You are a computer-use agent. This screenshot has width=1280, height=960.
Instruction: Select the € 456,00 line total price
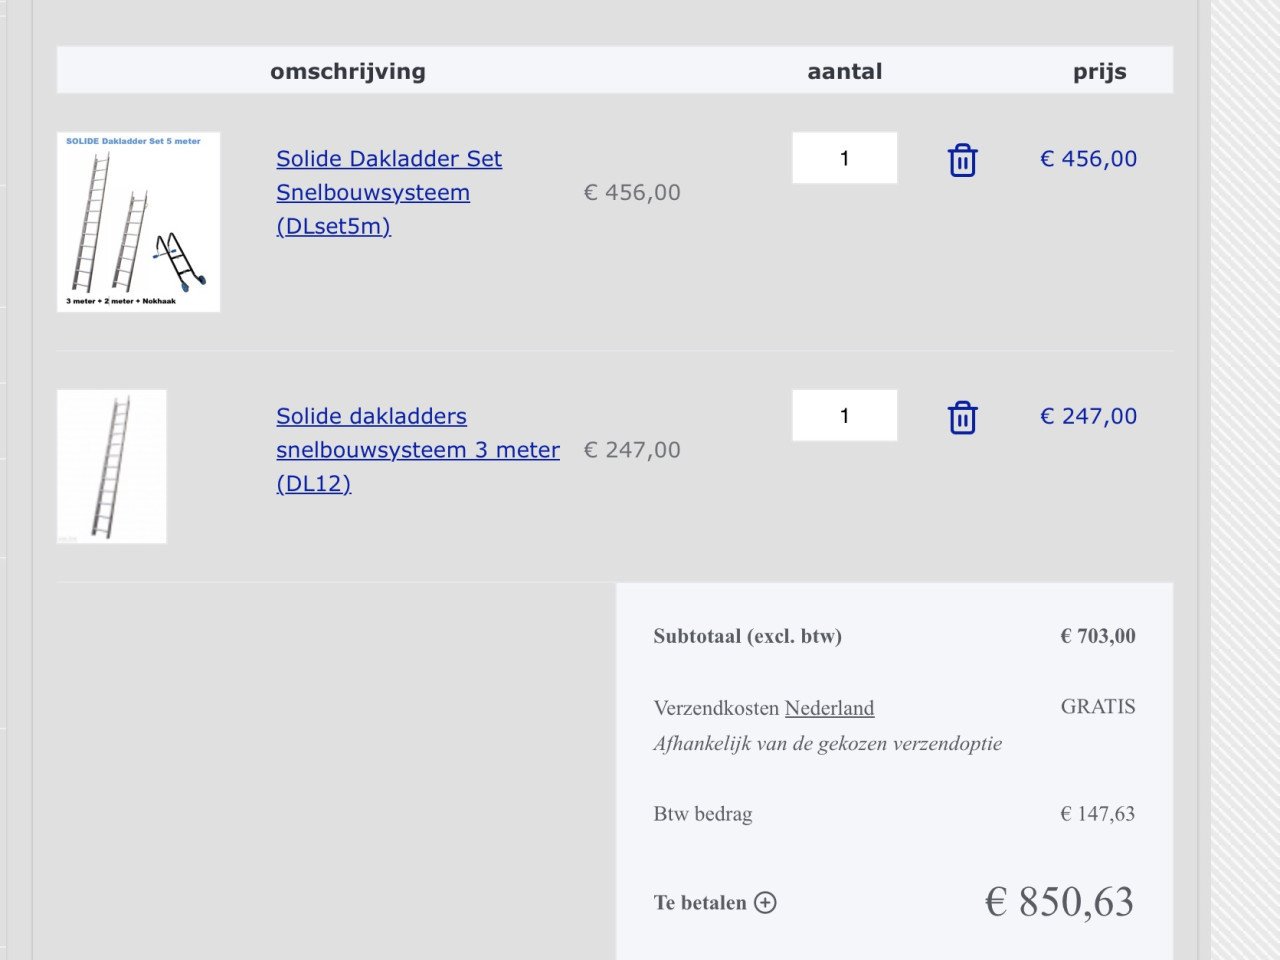pyautogui.click(x=1089, y=159)
